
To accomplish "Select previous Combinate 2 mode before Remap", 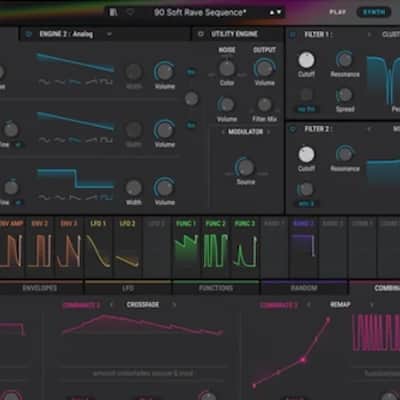I will point(309,305).
